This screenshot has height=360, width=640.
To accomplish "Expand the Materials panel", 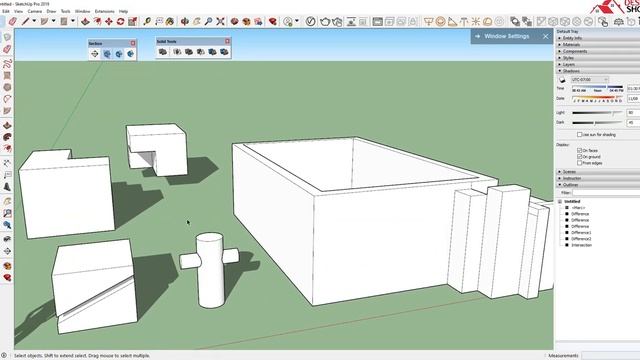I will click(x=598, y=44).
